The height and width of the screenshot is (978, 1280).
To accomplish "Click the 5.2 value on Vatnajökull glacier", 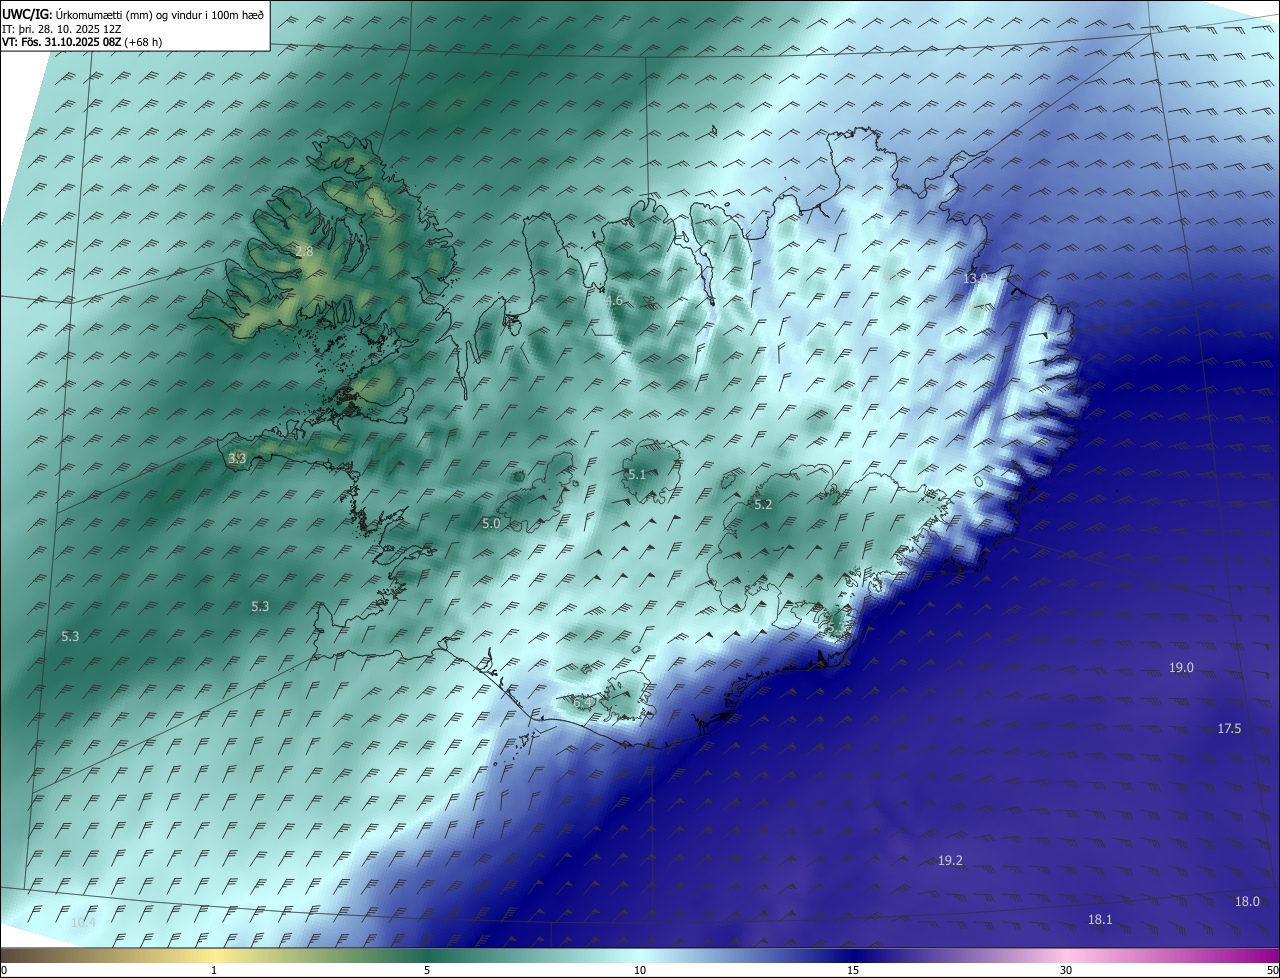I will 763,505.
